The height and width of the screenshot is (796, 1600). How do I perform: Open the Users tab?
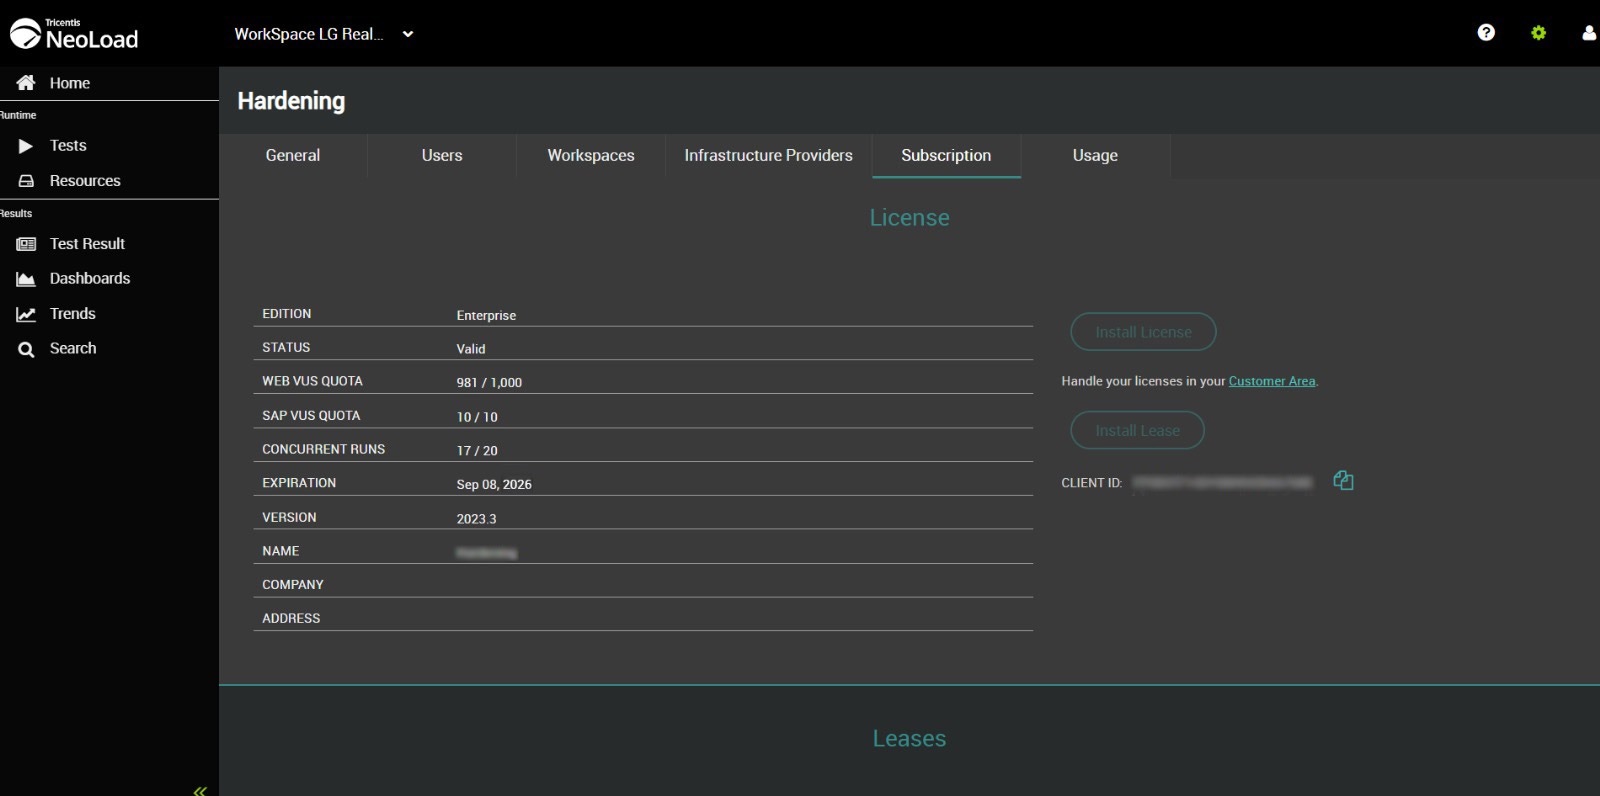click(x=442, y=156)
